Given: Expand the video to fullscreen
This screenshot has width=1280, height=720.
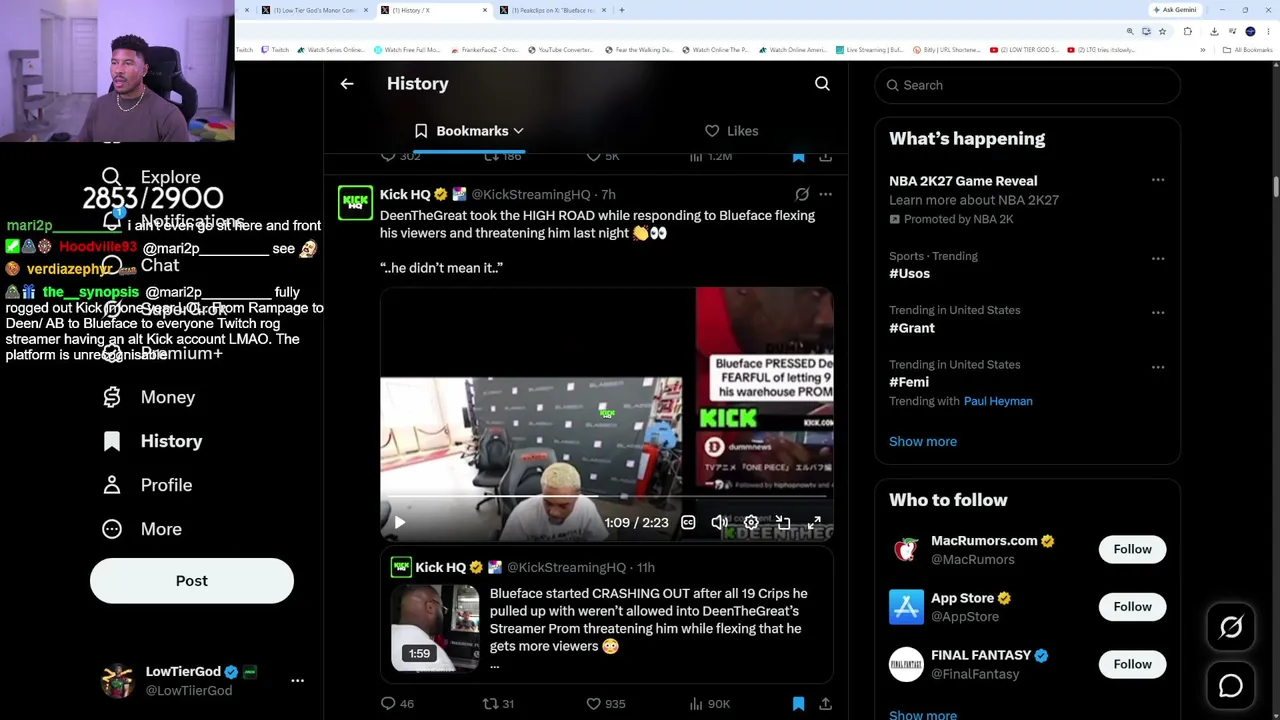Looking at the screenshot, I should click(x=814, y=522).
